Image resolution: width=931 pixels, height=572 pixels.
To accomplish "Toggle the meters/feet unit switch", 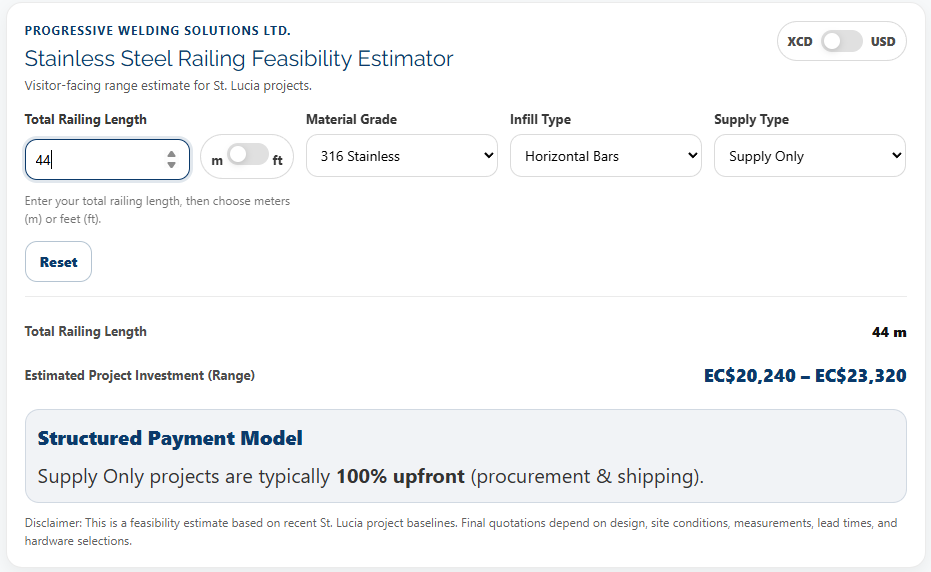I will [247, 156].
